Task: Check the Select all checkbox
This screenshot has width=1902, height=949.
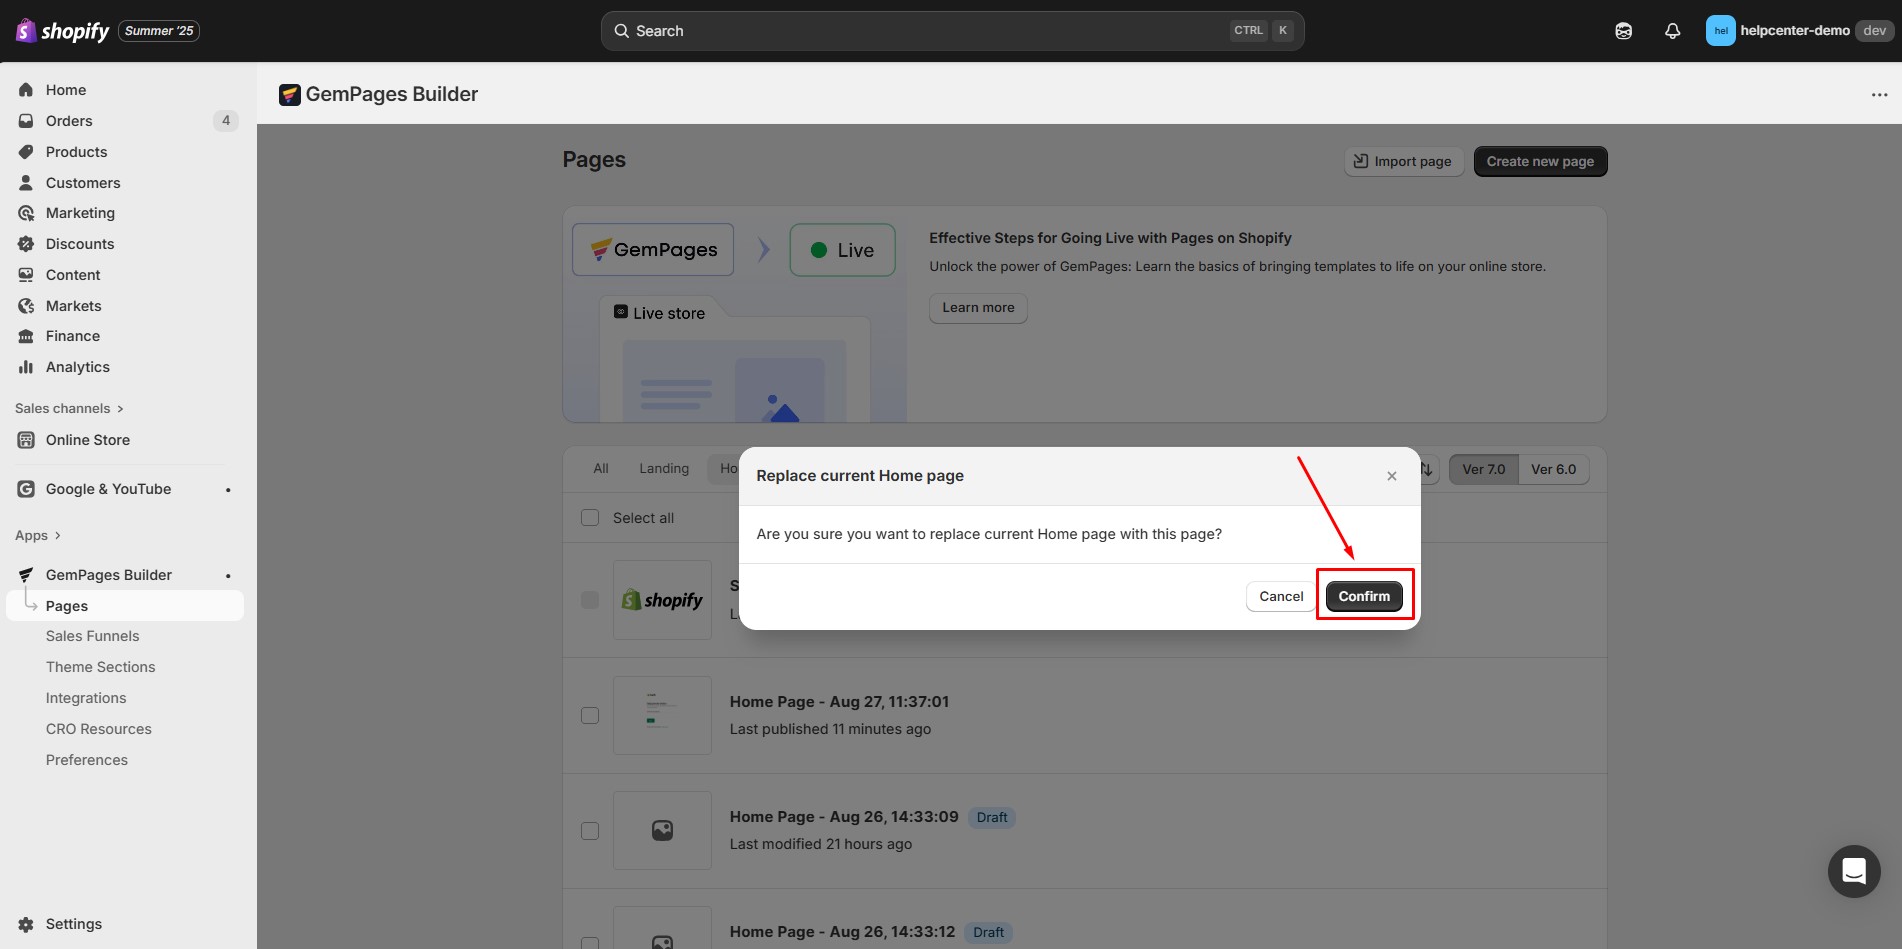Action: [590, 518]
